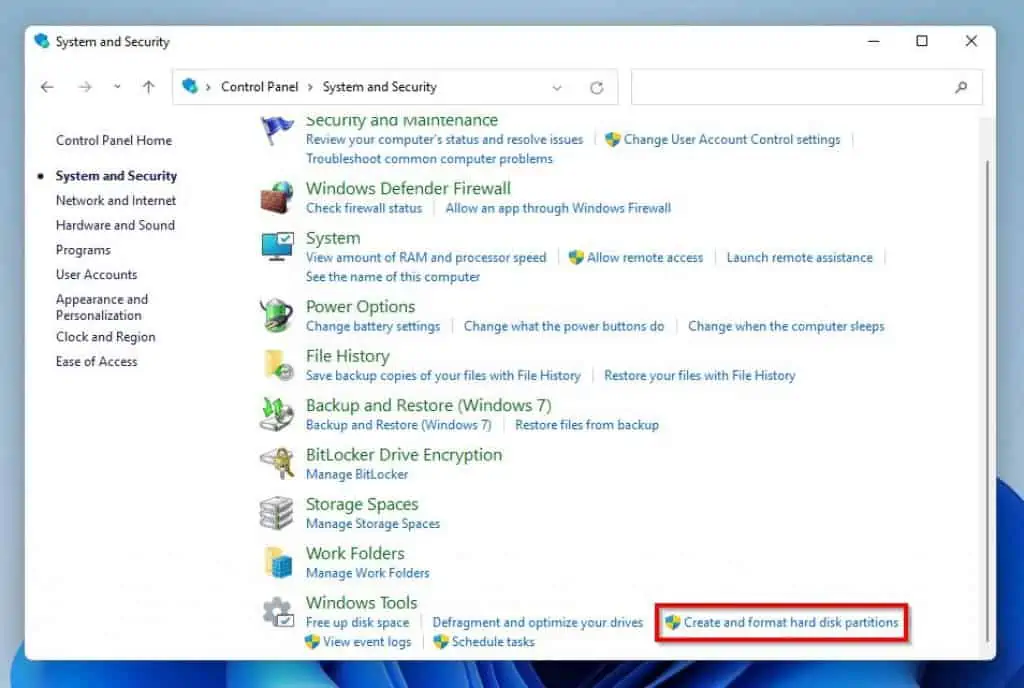Image resolution: width=1024 pixels, height=688 pixels.
Task: Open User Accounts category
Action: (96, 275)
